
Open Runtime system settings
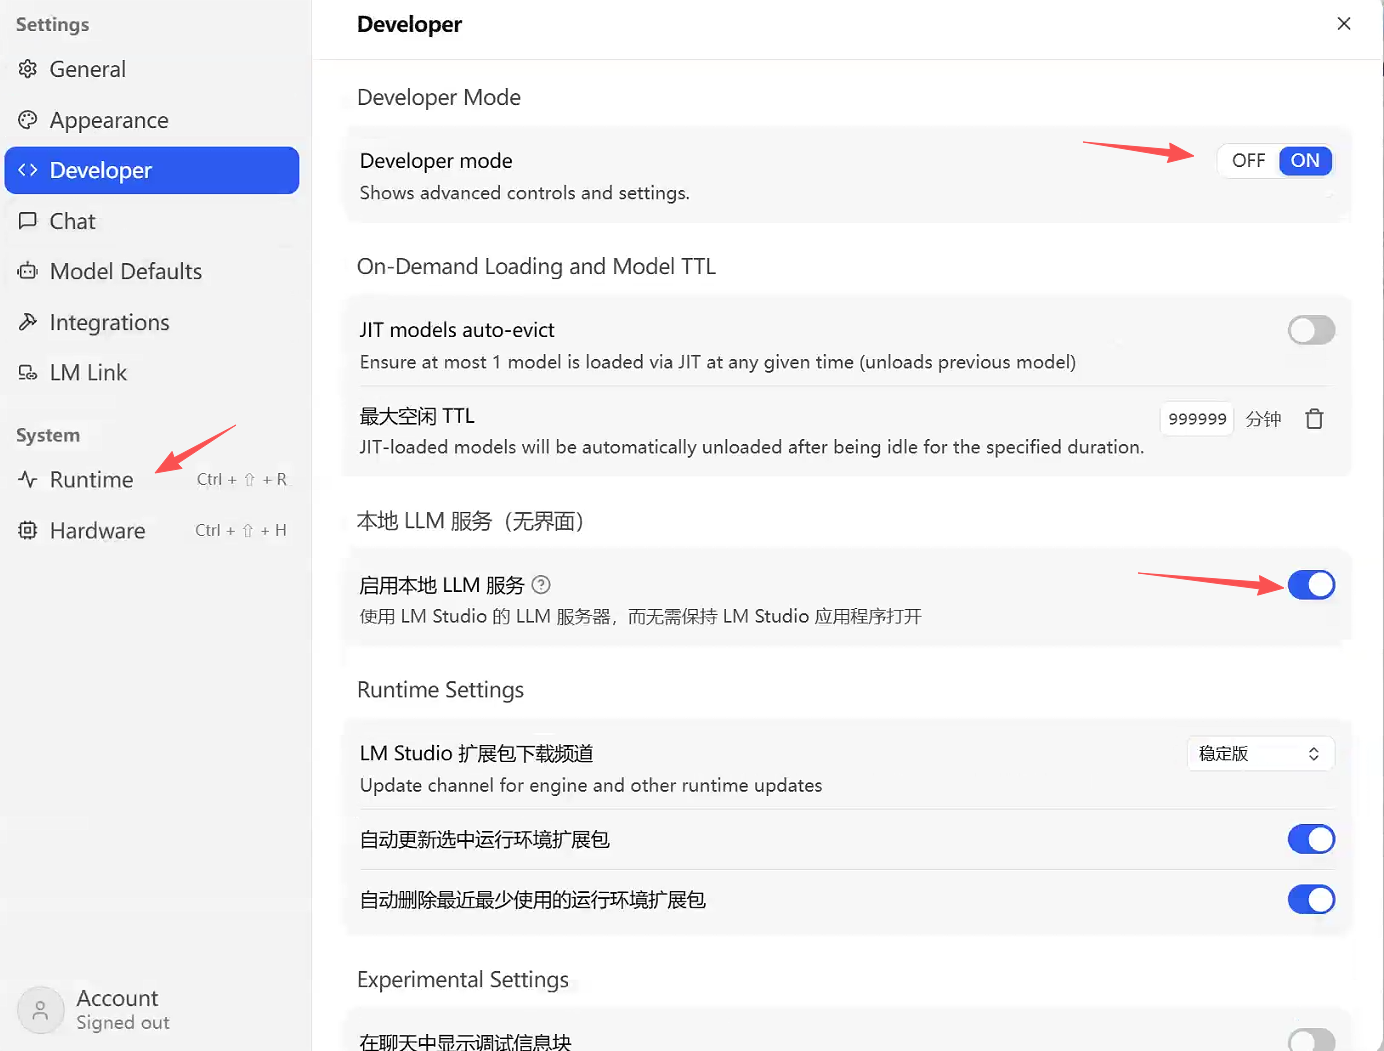[x=152, y=480]
